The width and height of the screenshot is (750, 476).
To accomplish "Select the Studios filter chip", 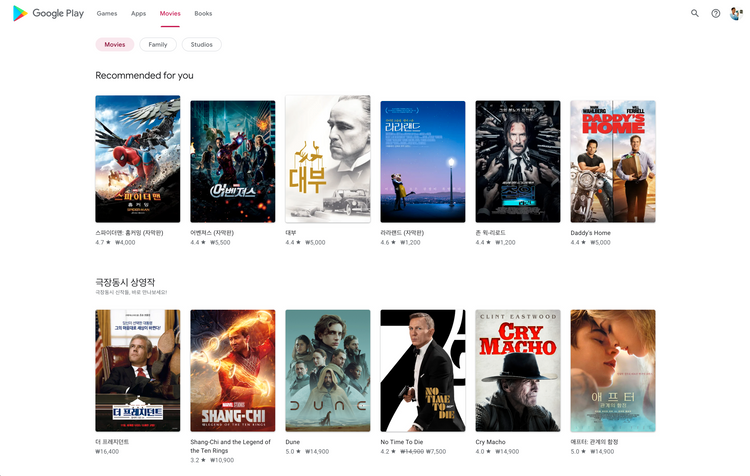I will point(201,44).
